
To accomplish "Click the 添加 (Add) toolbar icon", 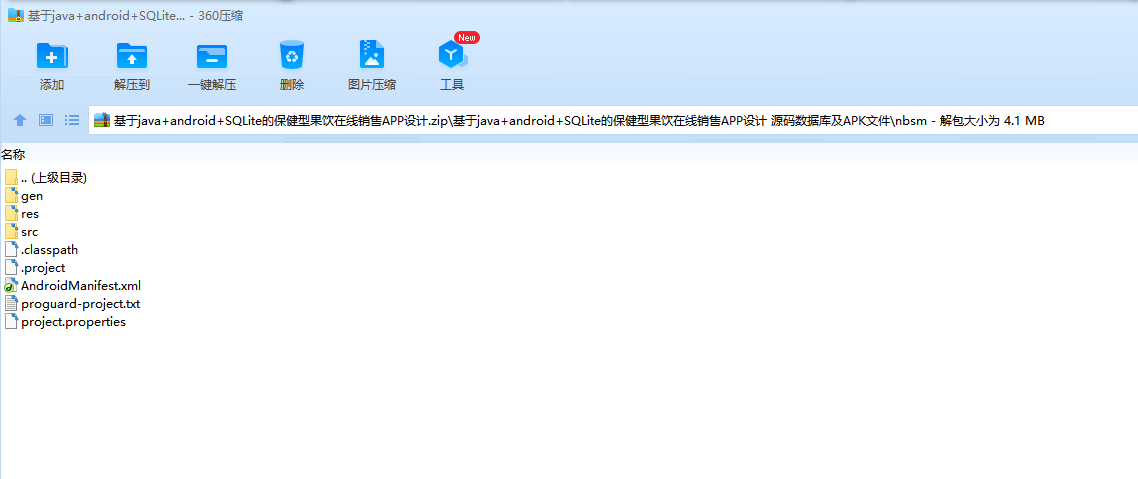I will tap(52, 56).
